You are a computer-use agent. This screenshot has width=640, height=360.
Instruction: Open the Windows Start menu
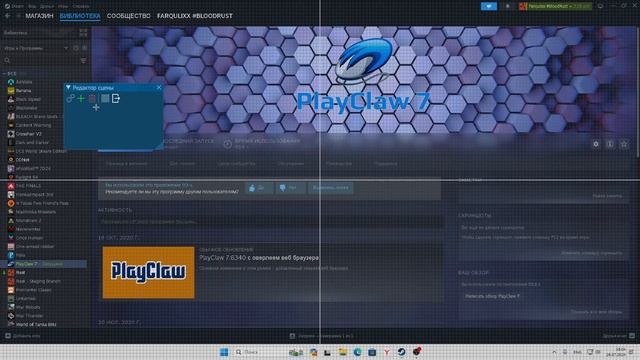click(224, 352)
